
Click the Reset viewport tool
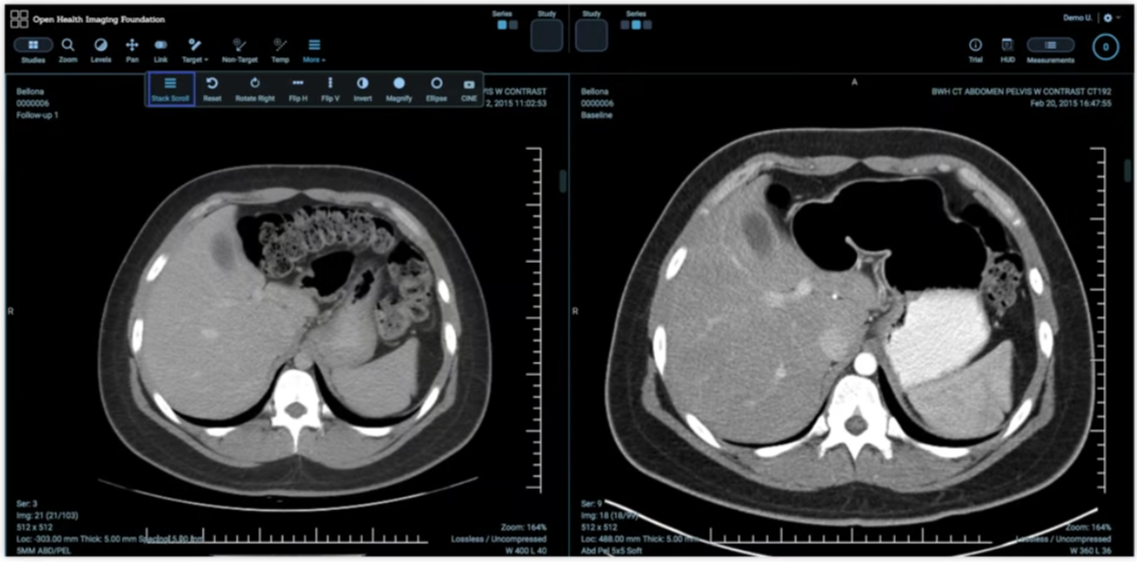(x=212, y=89)
